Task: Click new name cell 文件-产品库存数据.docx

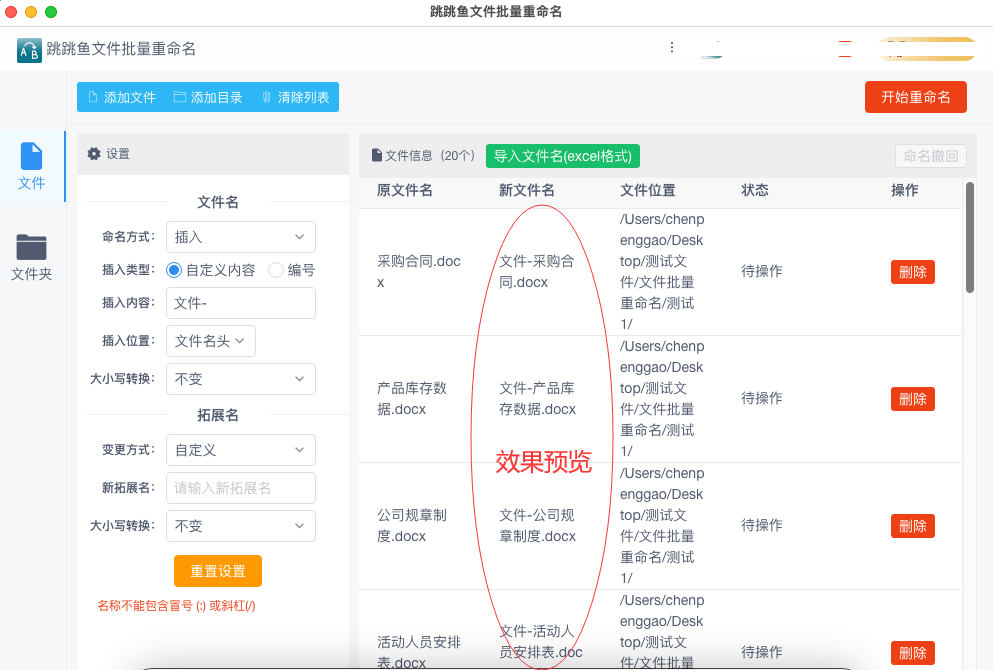Action: [538, 398]
